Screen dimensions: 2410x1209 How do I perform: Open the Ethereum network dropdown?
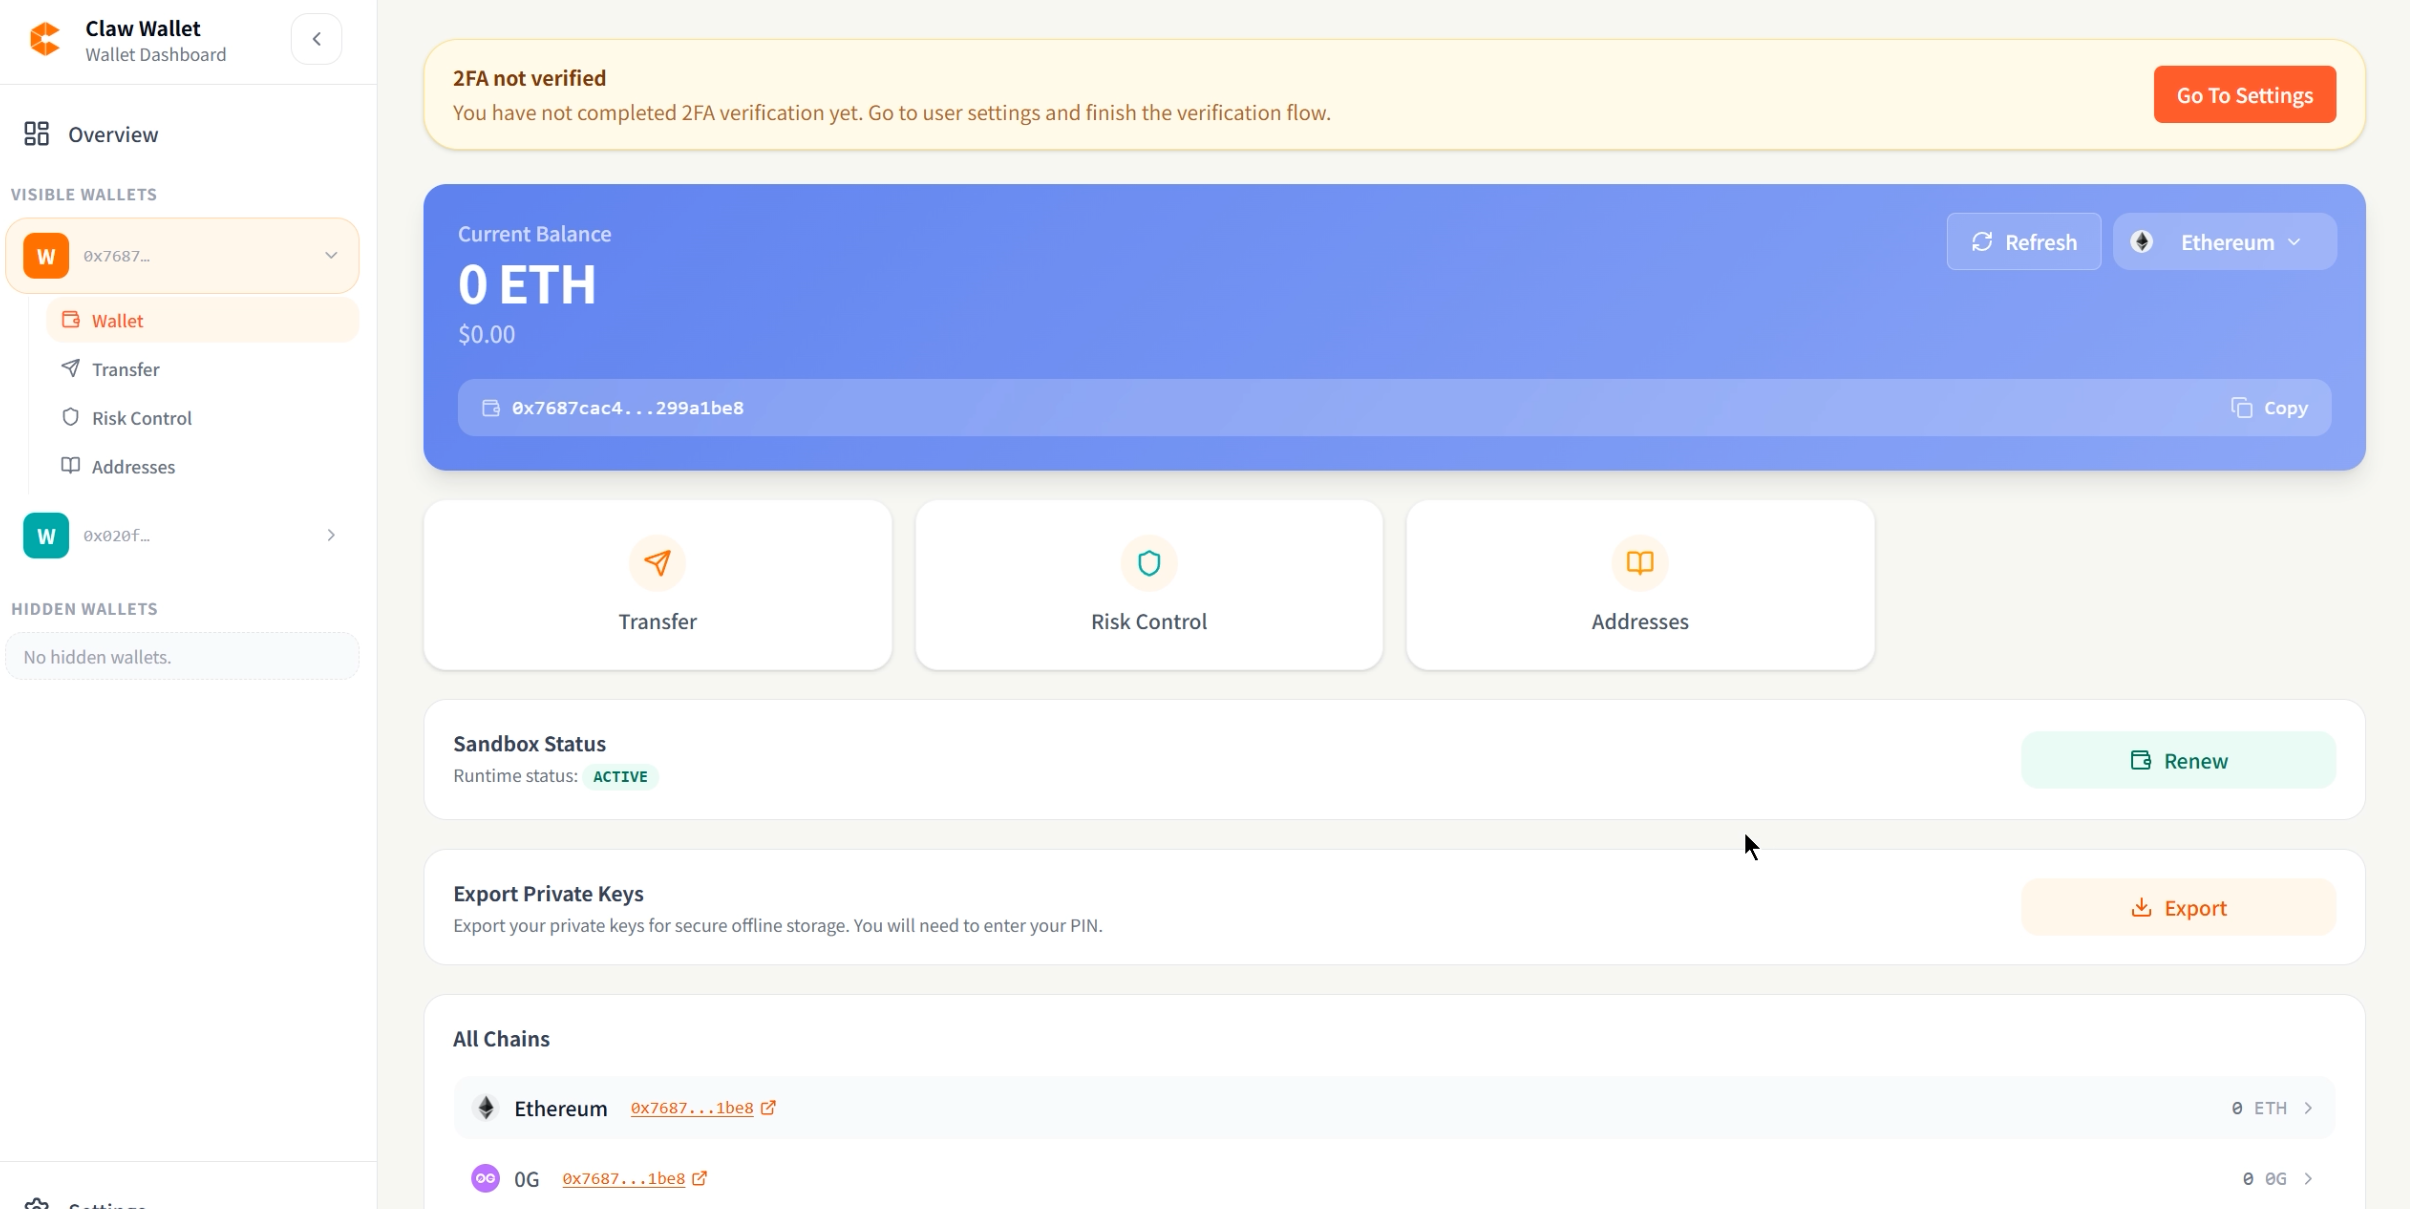point(2224,242)
